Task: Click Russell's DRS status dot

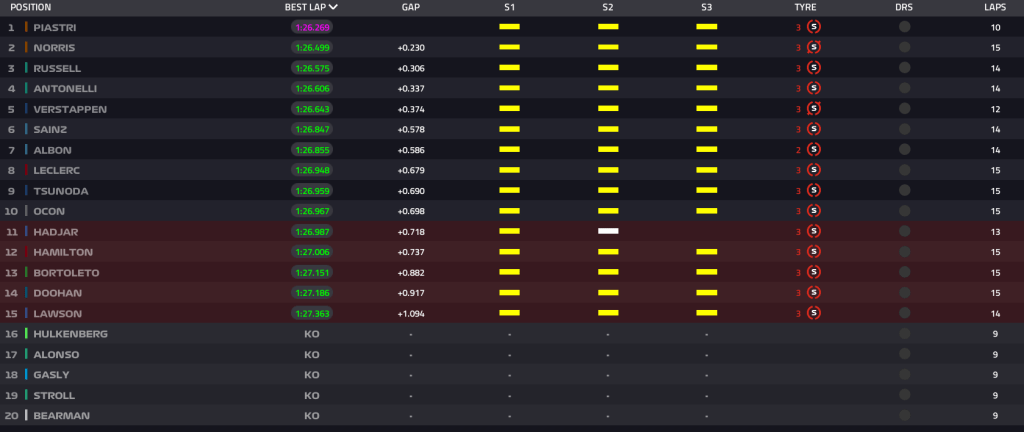Action: [904, 68]
